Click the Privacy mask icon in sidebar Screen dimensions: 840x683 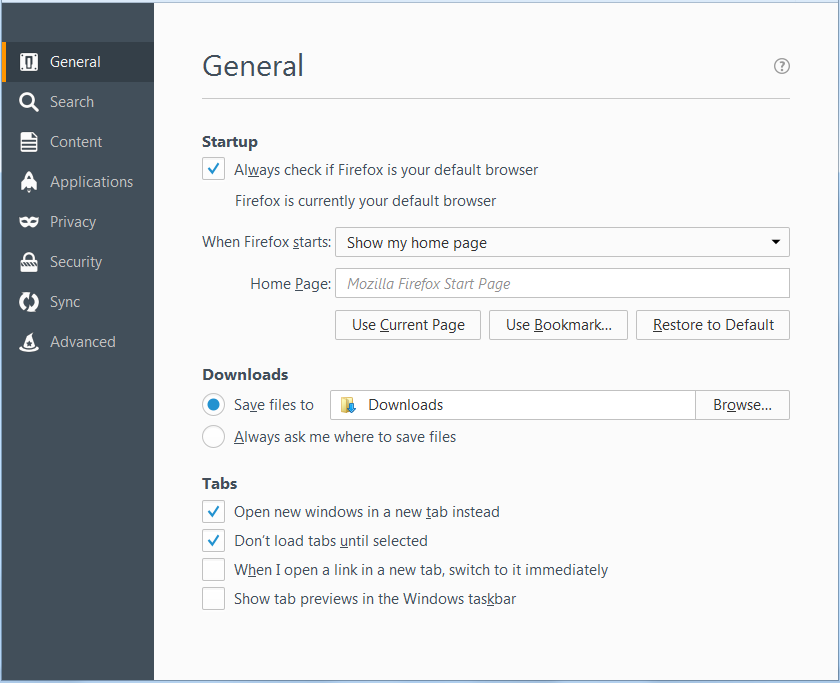29,222
